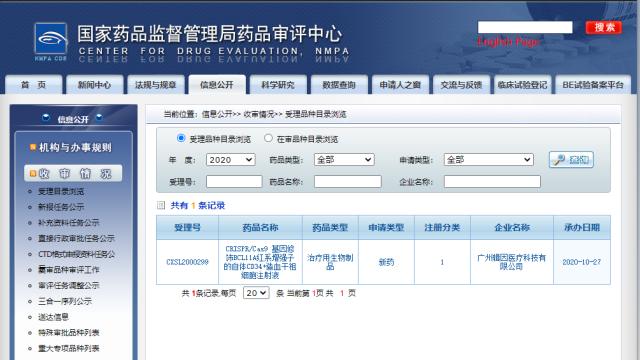The width and height of the screenshot is (640, 360).
Task: Click the 注册分类 column header
Action: click(442, 227)
